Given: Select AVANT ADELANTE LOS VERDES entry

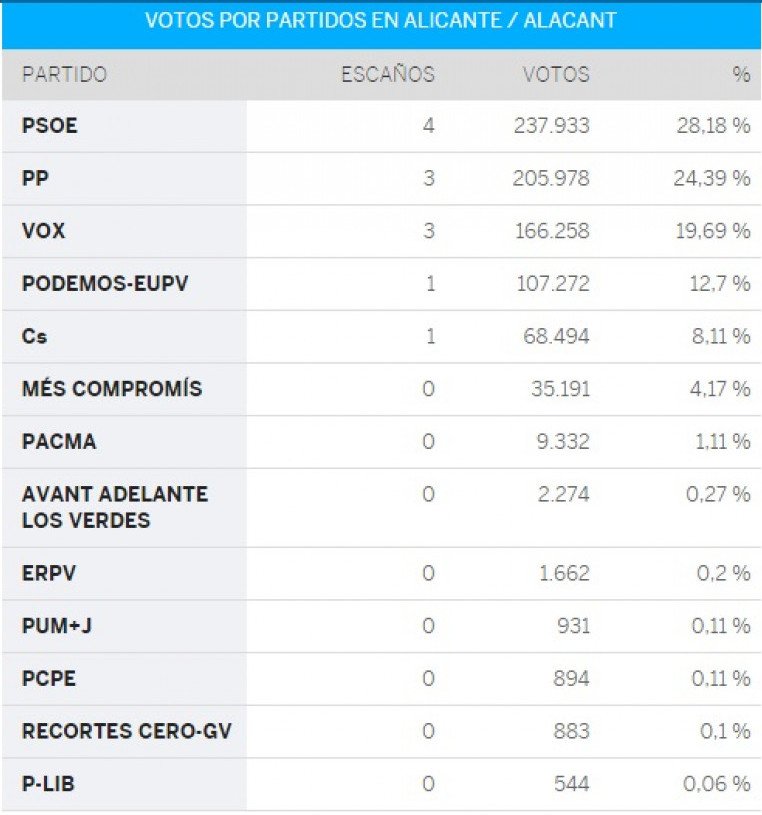Looking at the screenshot, I should pyautogui.click(x=115, y=507).
